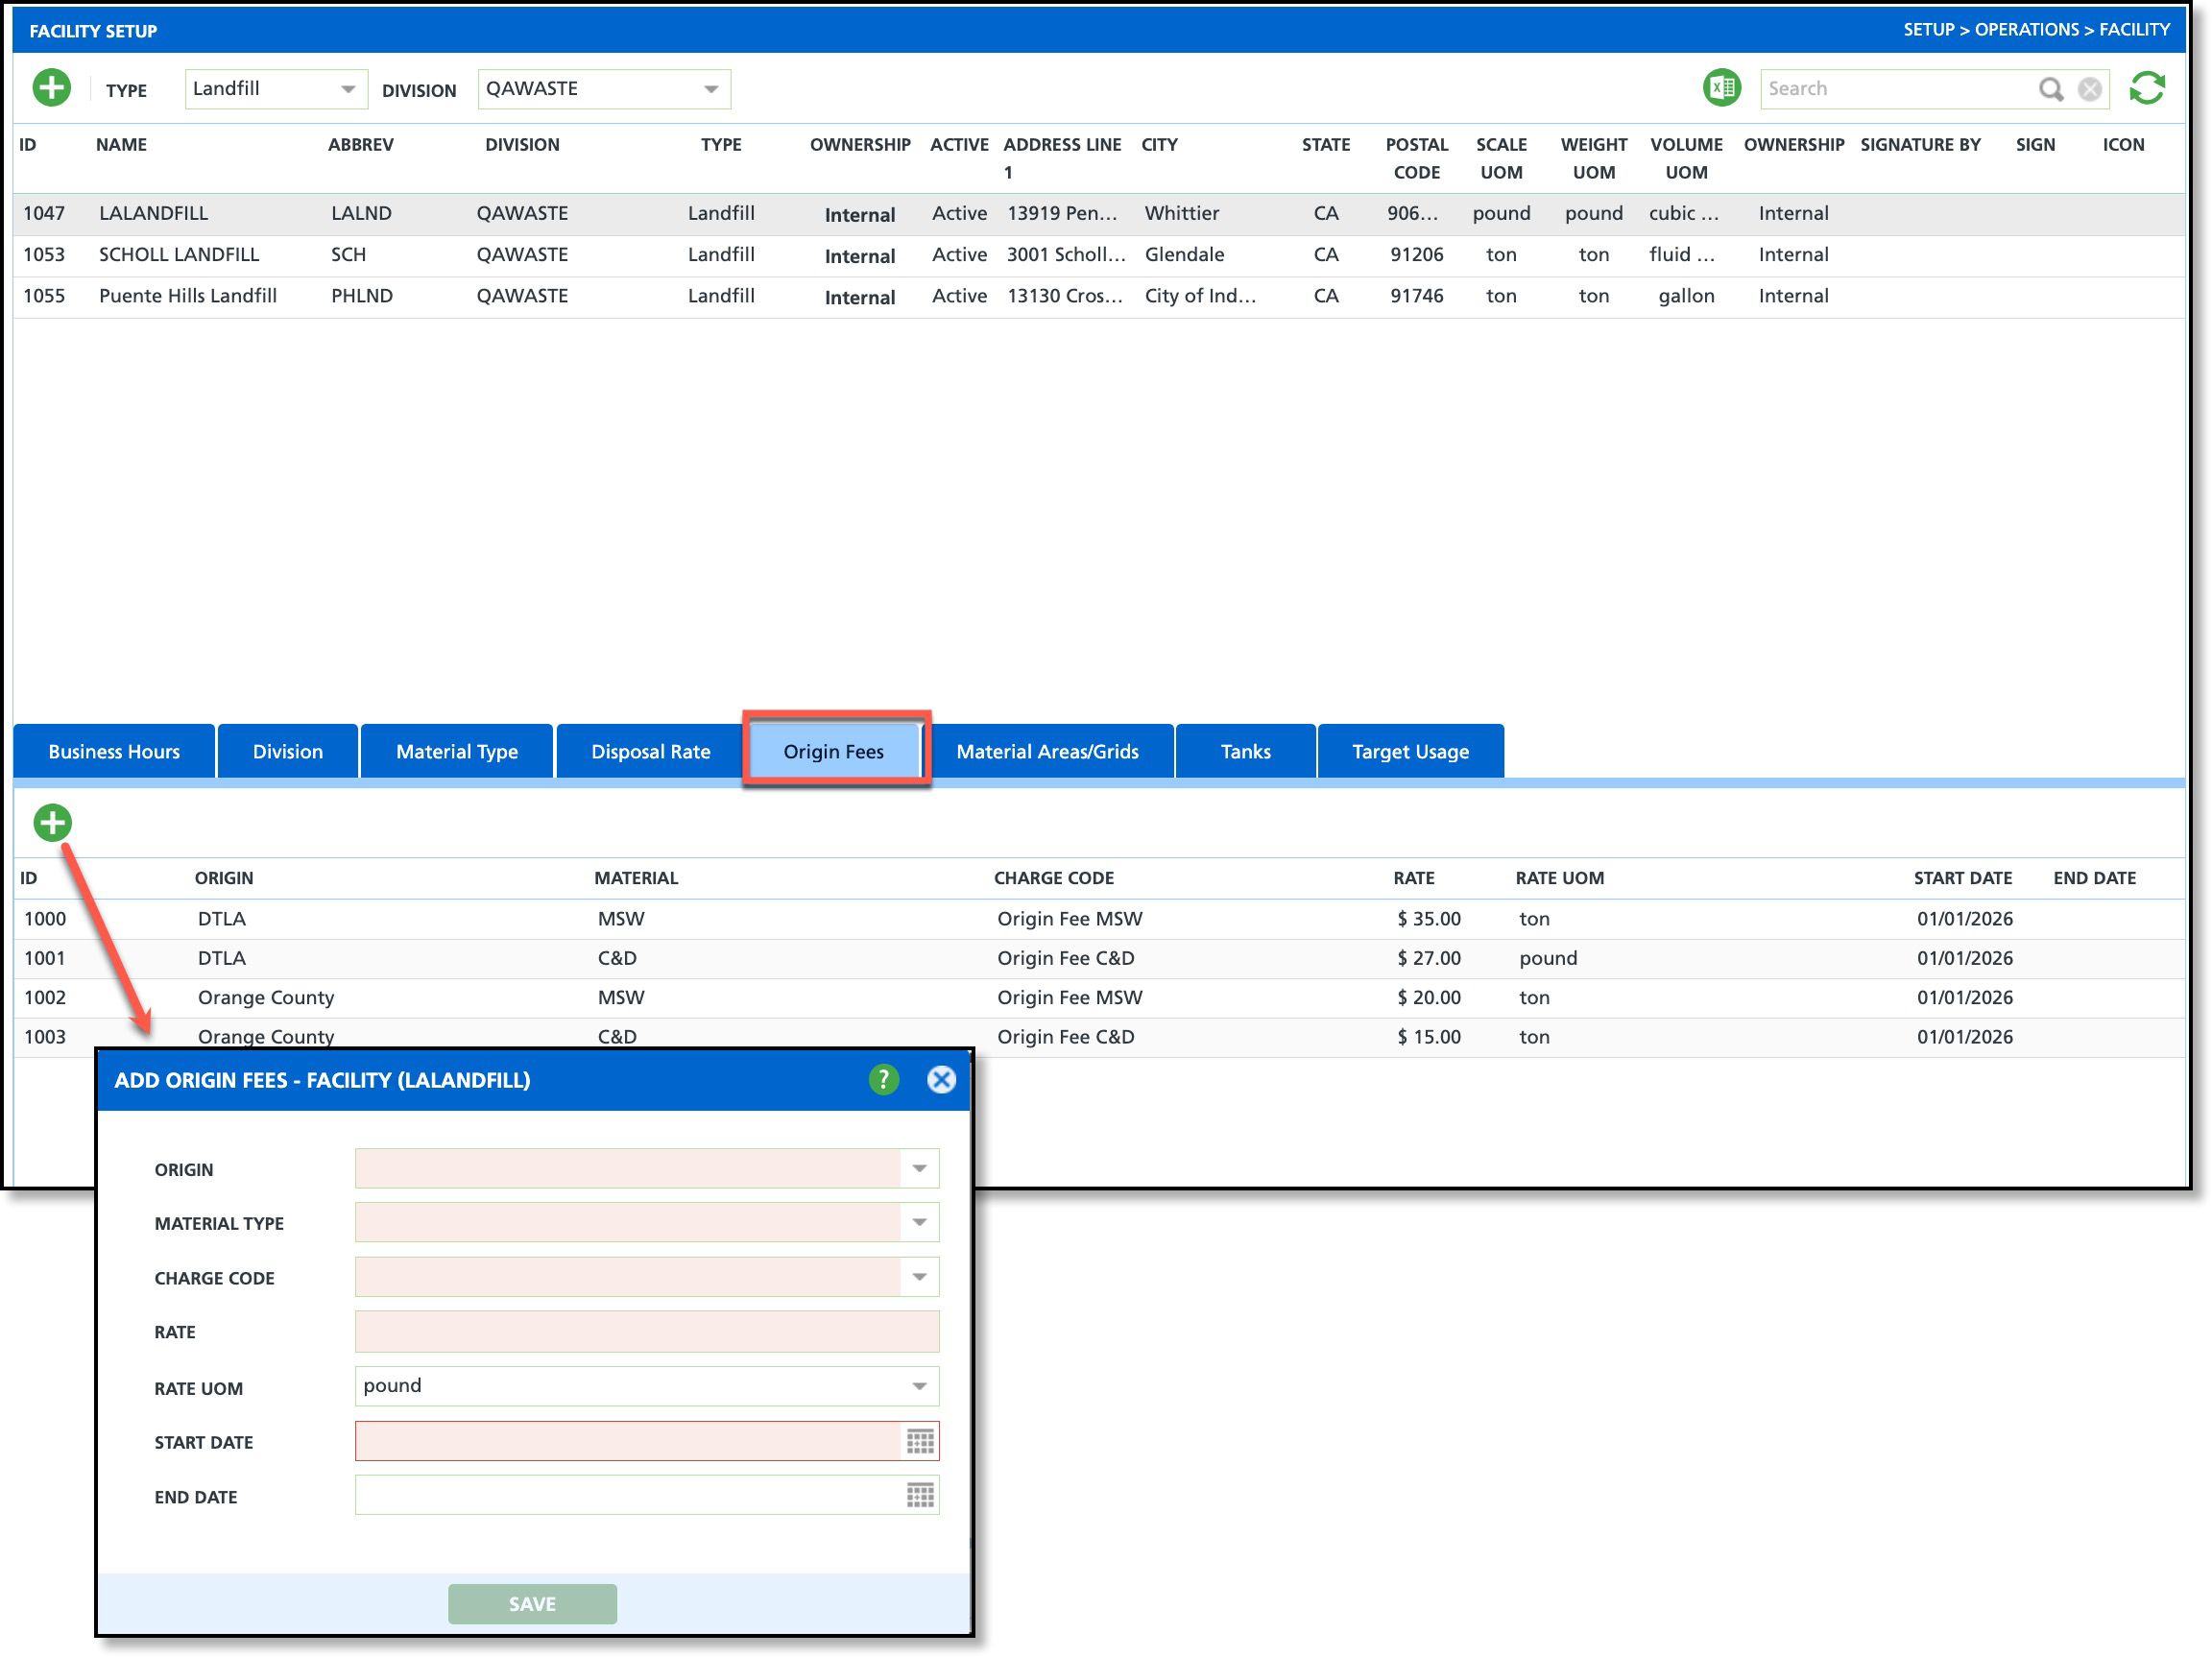2212x1657 pixels.
Task: Click the green add facility plus icon
Action: coord(51,88)
